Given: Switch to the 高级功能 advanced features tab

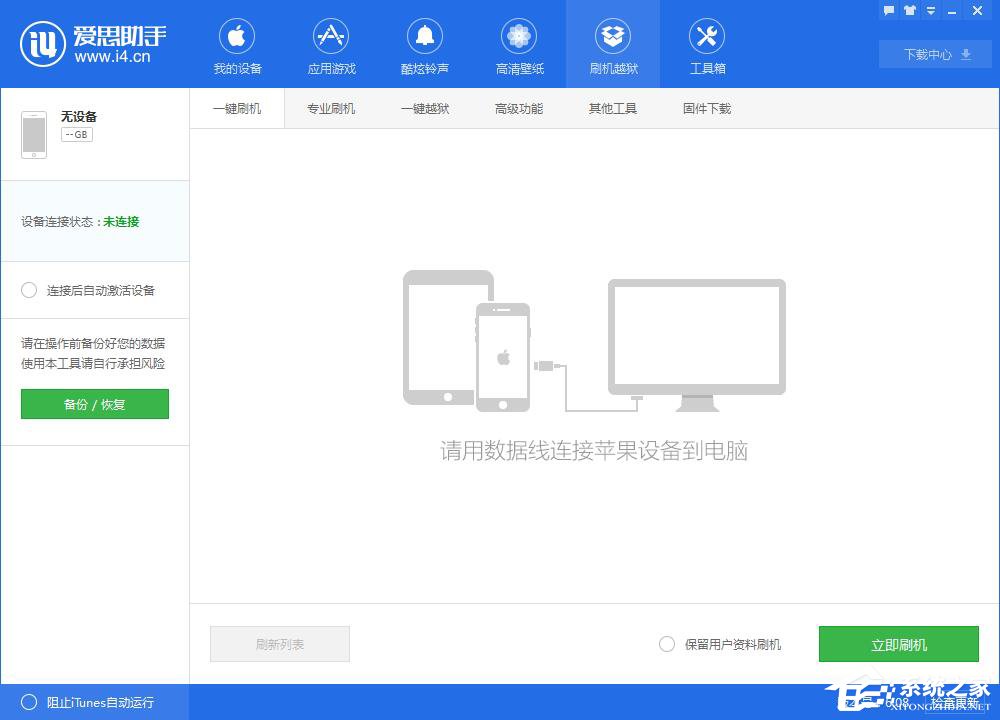Looking at the screenshot, I should click(518, 108).
